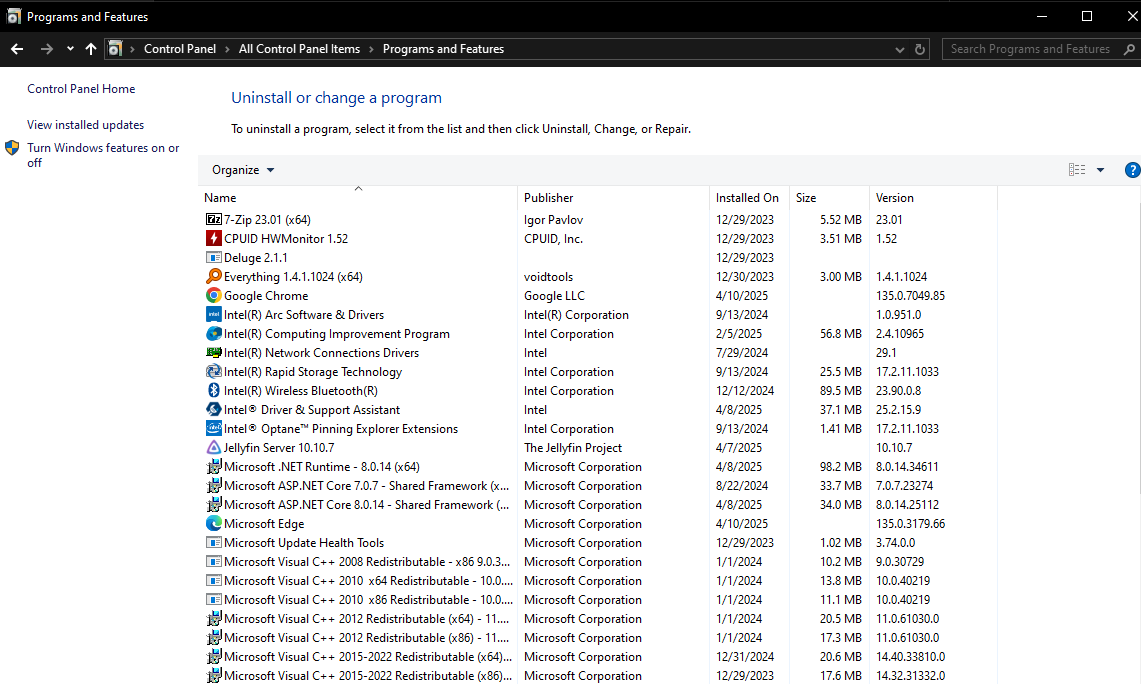Select the Microsoft Edge icon
The image size is (1141, 684).
click(213, 524)
